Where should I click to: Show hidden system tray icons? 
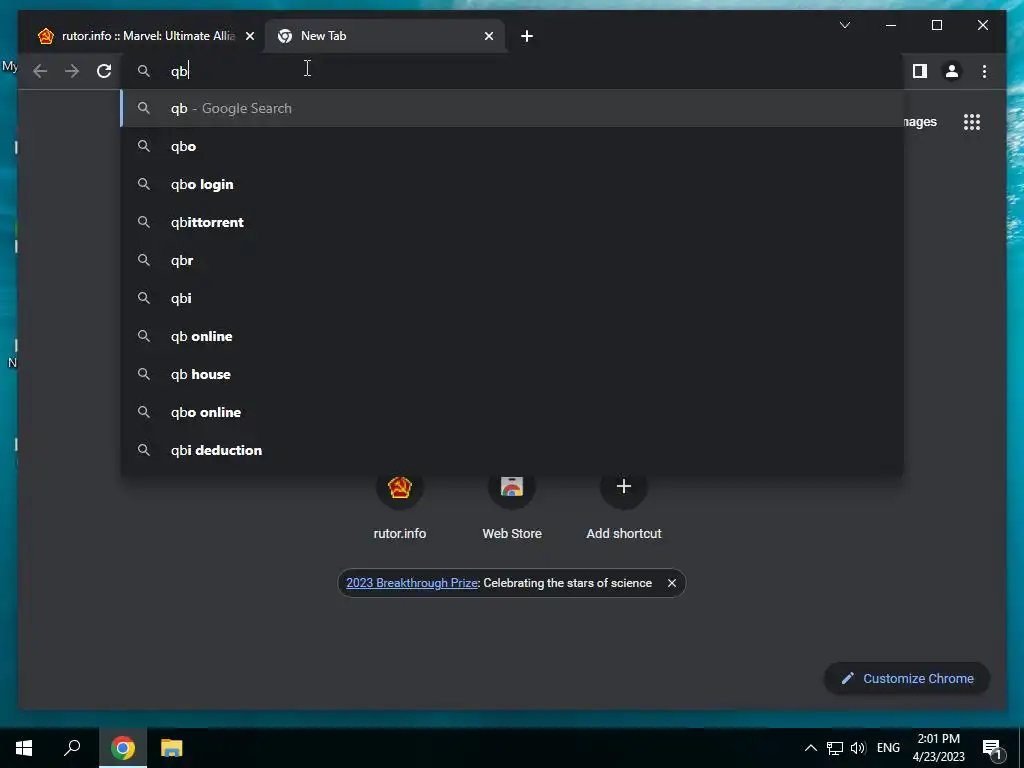click(x=810, y=748)
